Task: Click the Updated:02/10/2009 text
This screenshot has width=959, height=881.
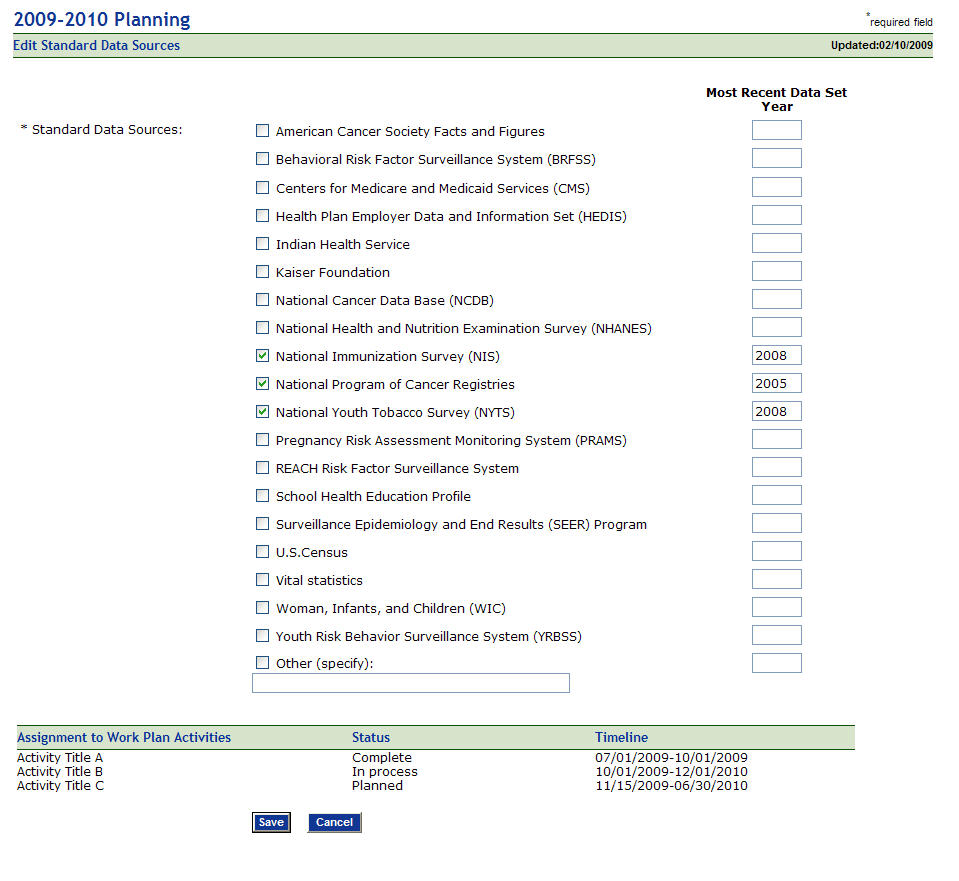Action: 881,45
